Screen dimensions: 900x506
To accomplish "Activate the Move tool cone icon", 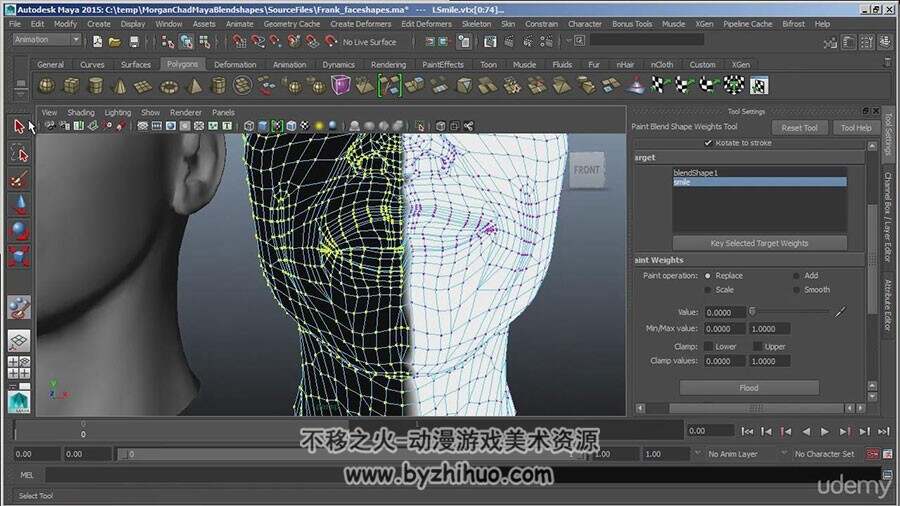I will point(19,205).
